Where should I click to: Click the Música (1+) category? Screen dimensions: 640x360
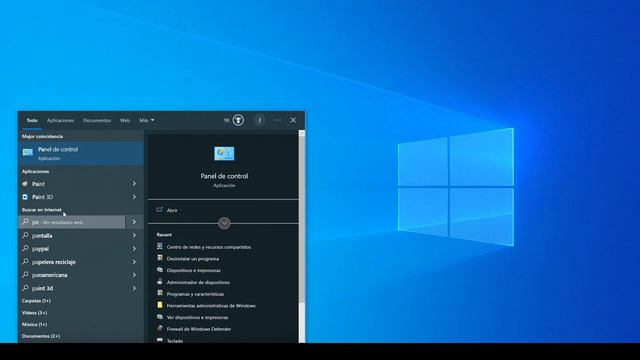click(35, 324)
